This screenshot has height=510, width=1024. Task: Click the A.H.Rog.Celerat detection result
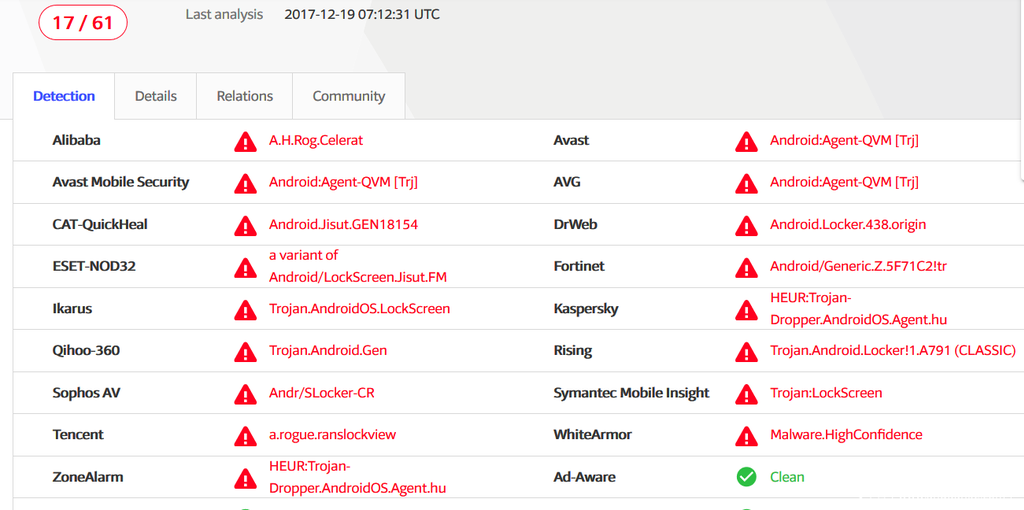click(x=316, y=141)
